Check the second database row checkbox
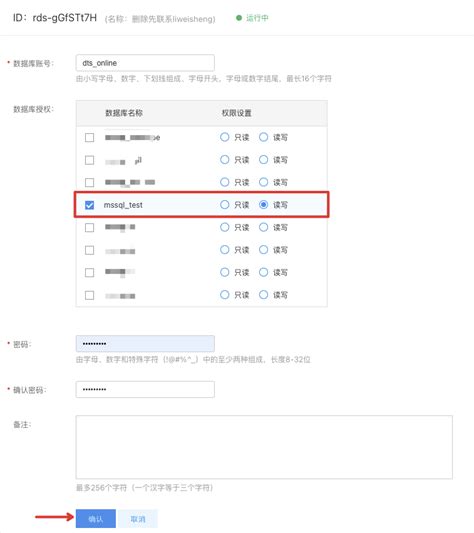The image size is (474, 533). (89, 160)
